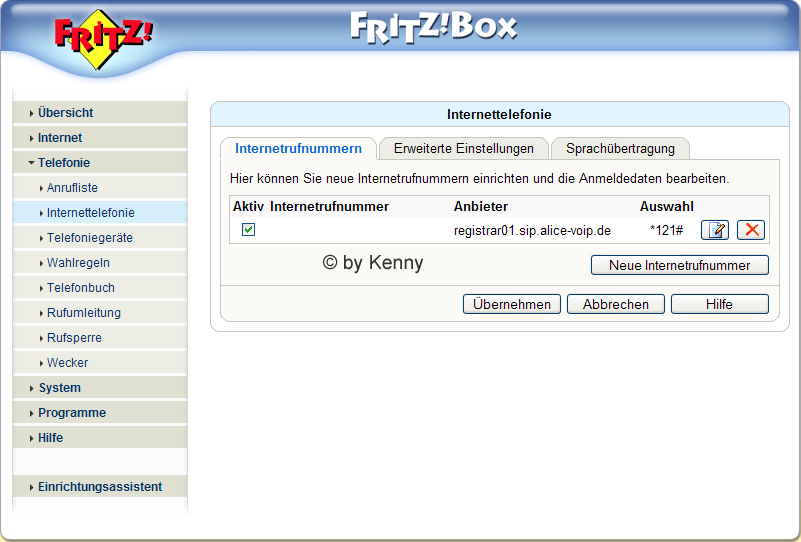Expand the Programme sidebar section
The image size is (801, 542).
tap(71, 412)
